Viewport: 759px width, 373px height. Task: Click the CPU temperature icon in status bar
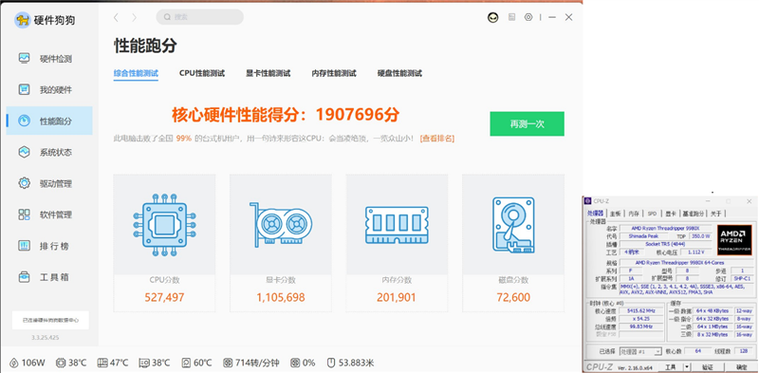[x=61, y=363]
